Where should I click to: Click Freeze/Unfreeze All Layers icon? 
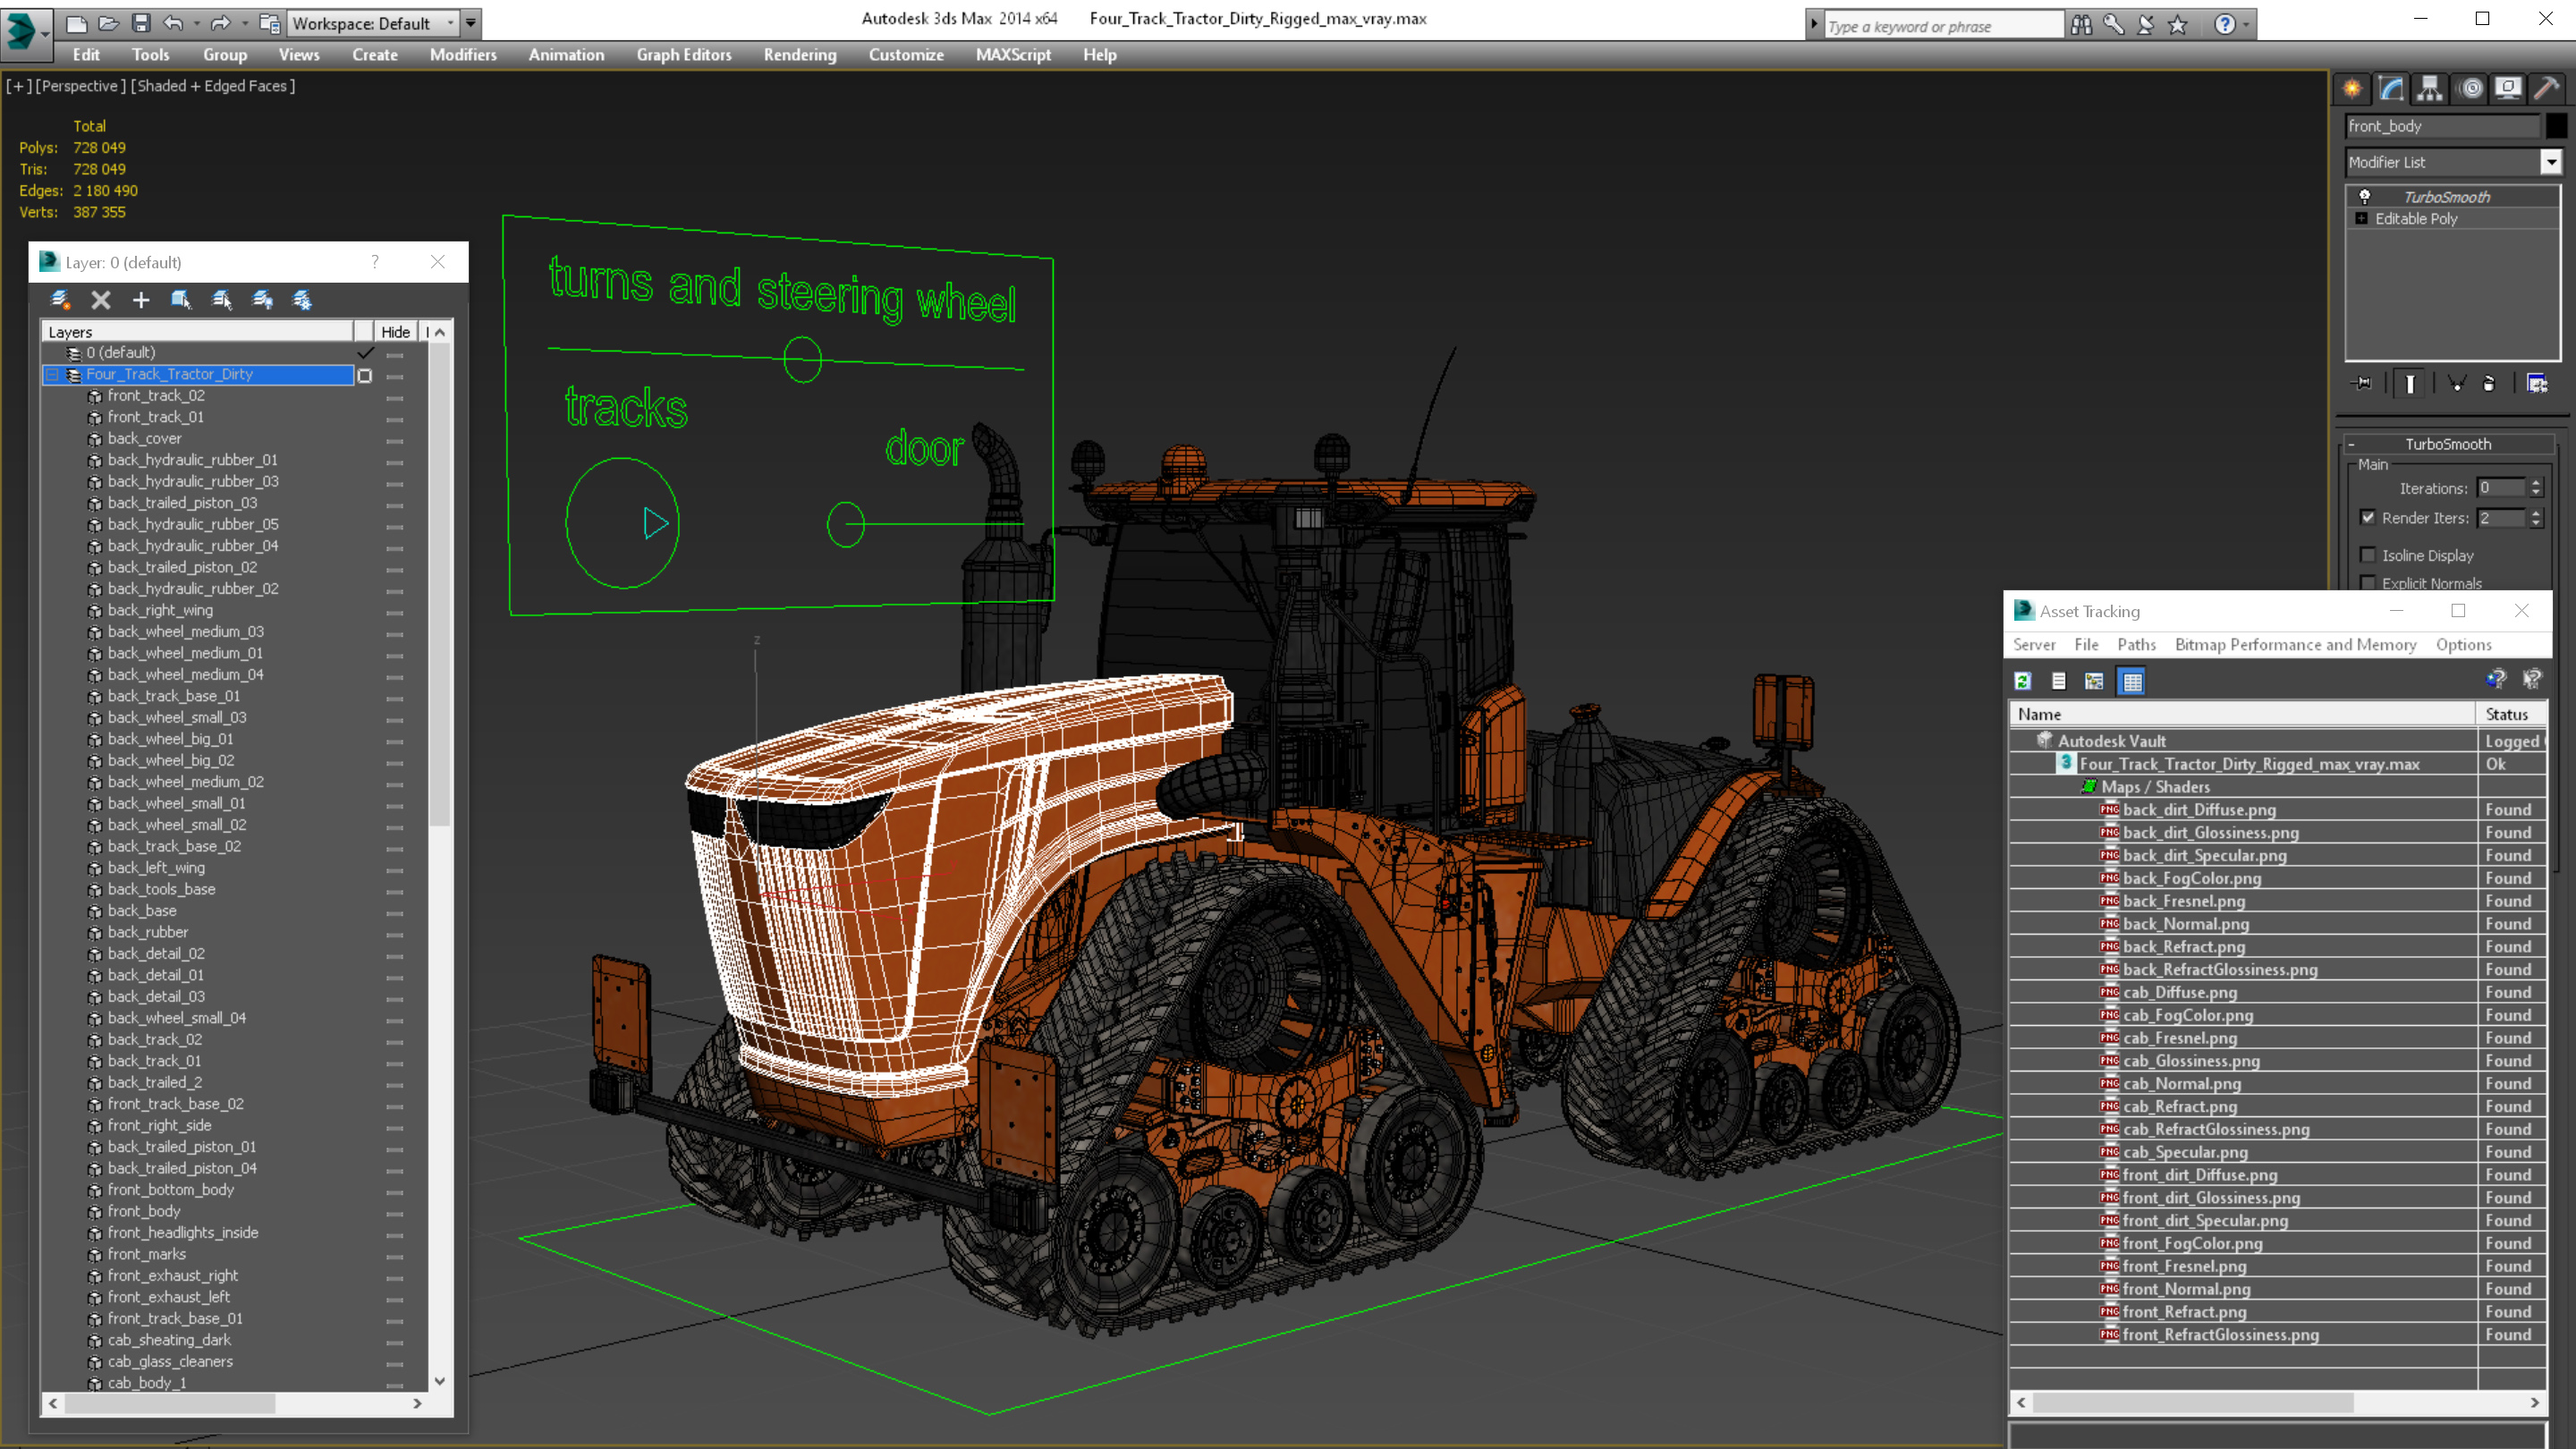[x=302, y=299]
